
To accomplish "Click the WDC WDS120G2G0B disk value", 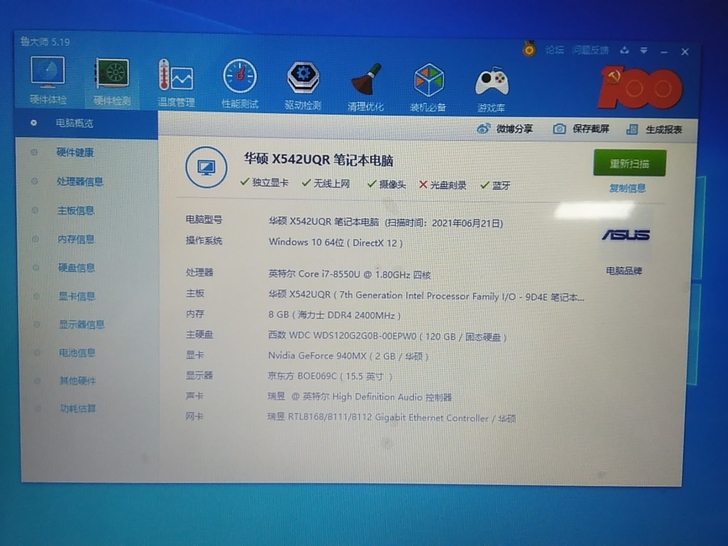I will point(387,336).
